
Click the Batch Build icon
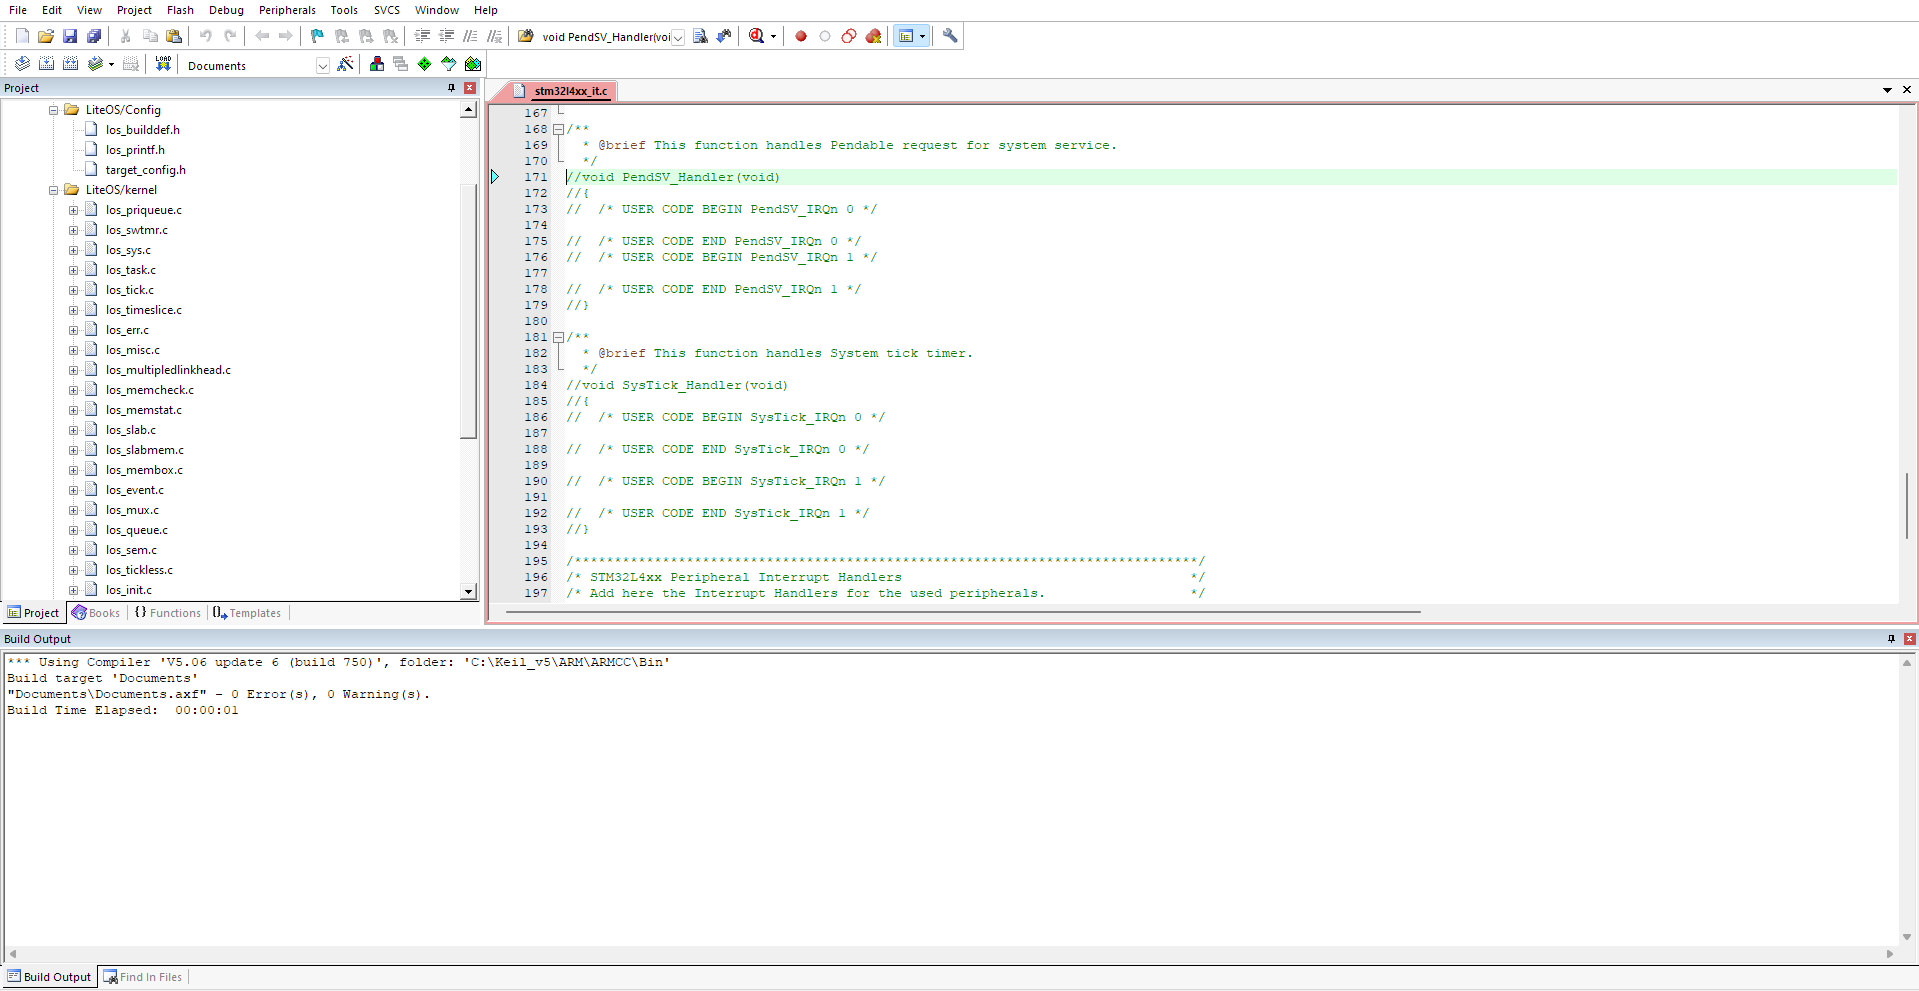point(95,64)
